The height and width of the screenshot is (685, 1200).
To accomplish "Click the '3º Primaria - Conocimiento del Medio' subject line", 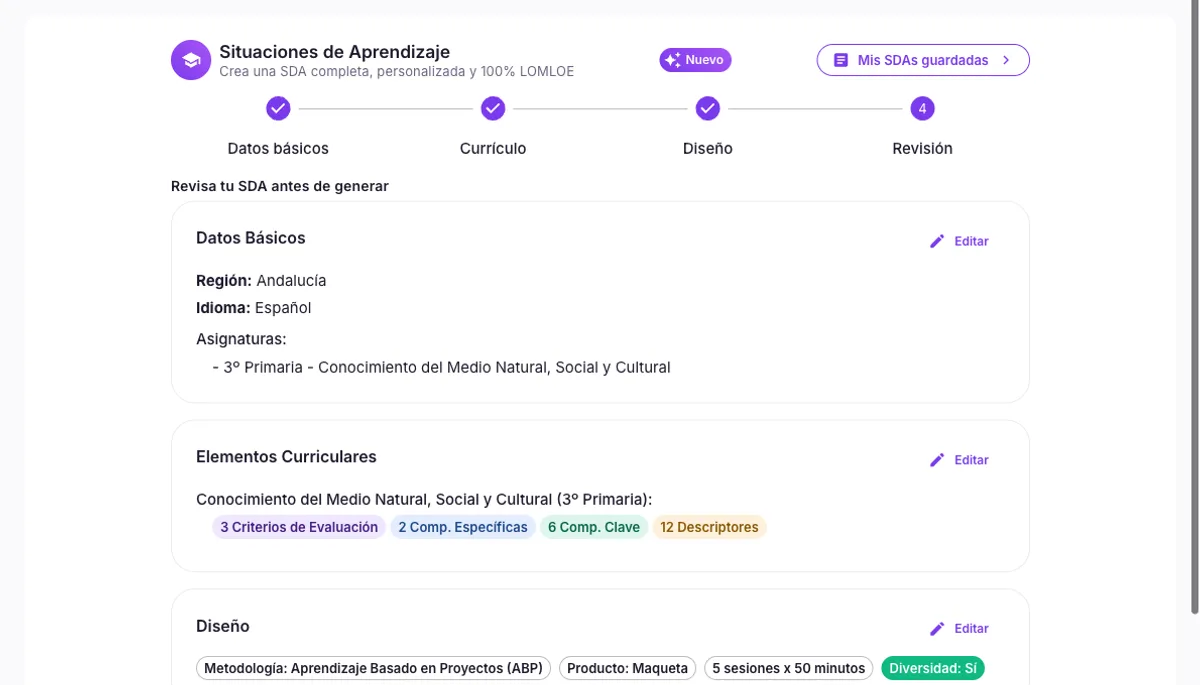I will [x=441, y=367].
